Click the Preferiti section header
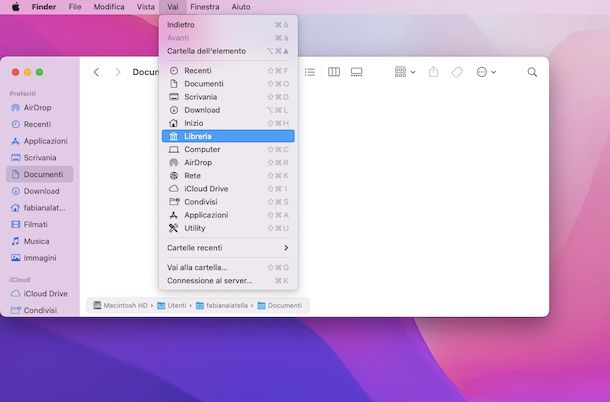 pyautogui.click(x=23, y=94)
